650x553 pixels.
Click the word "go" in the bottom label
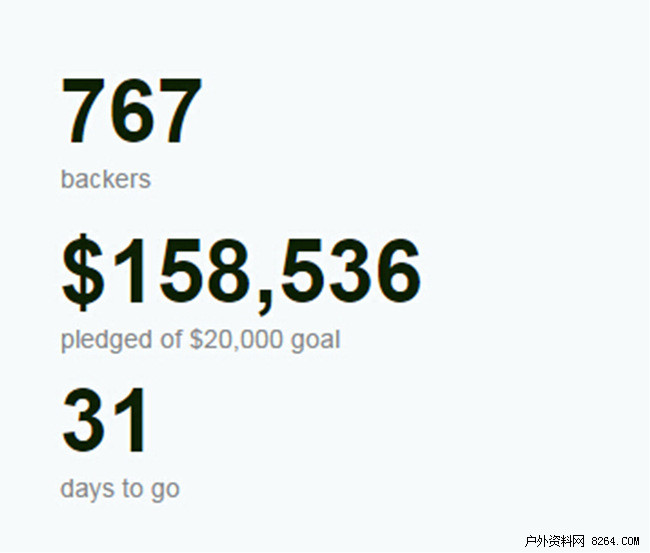(x=166, y=490)
